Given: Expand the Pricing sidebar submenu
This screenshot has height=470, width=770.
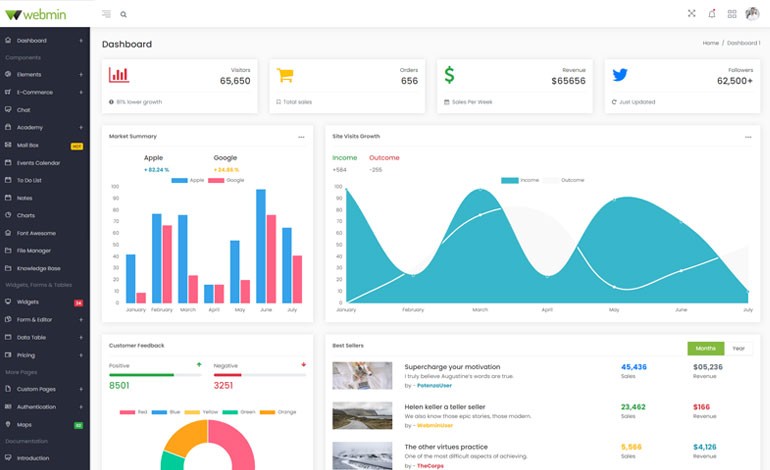Looking at the screenshot, I should point(81,355).
